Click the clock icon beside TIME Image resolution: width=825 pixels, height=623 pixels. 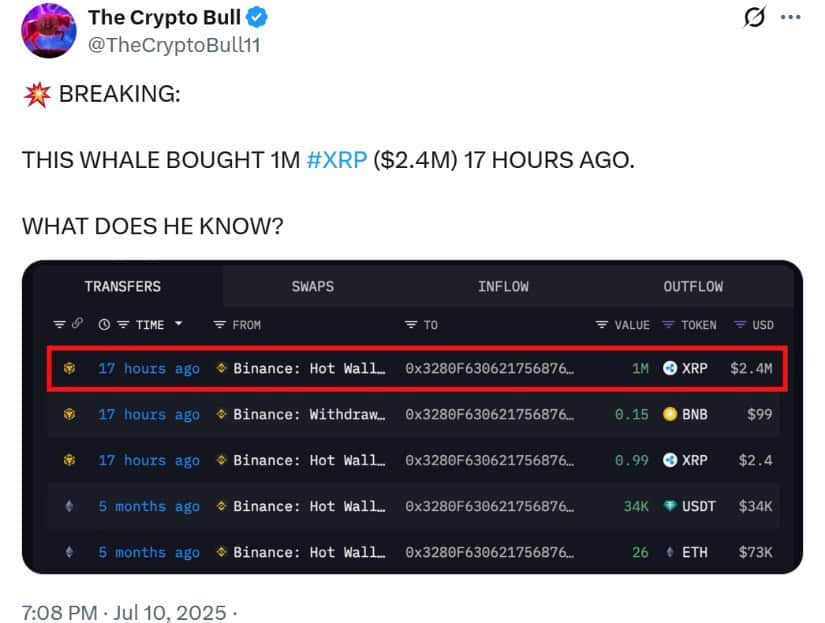tap(104, 325)
